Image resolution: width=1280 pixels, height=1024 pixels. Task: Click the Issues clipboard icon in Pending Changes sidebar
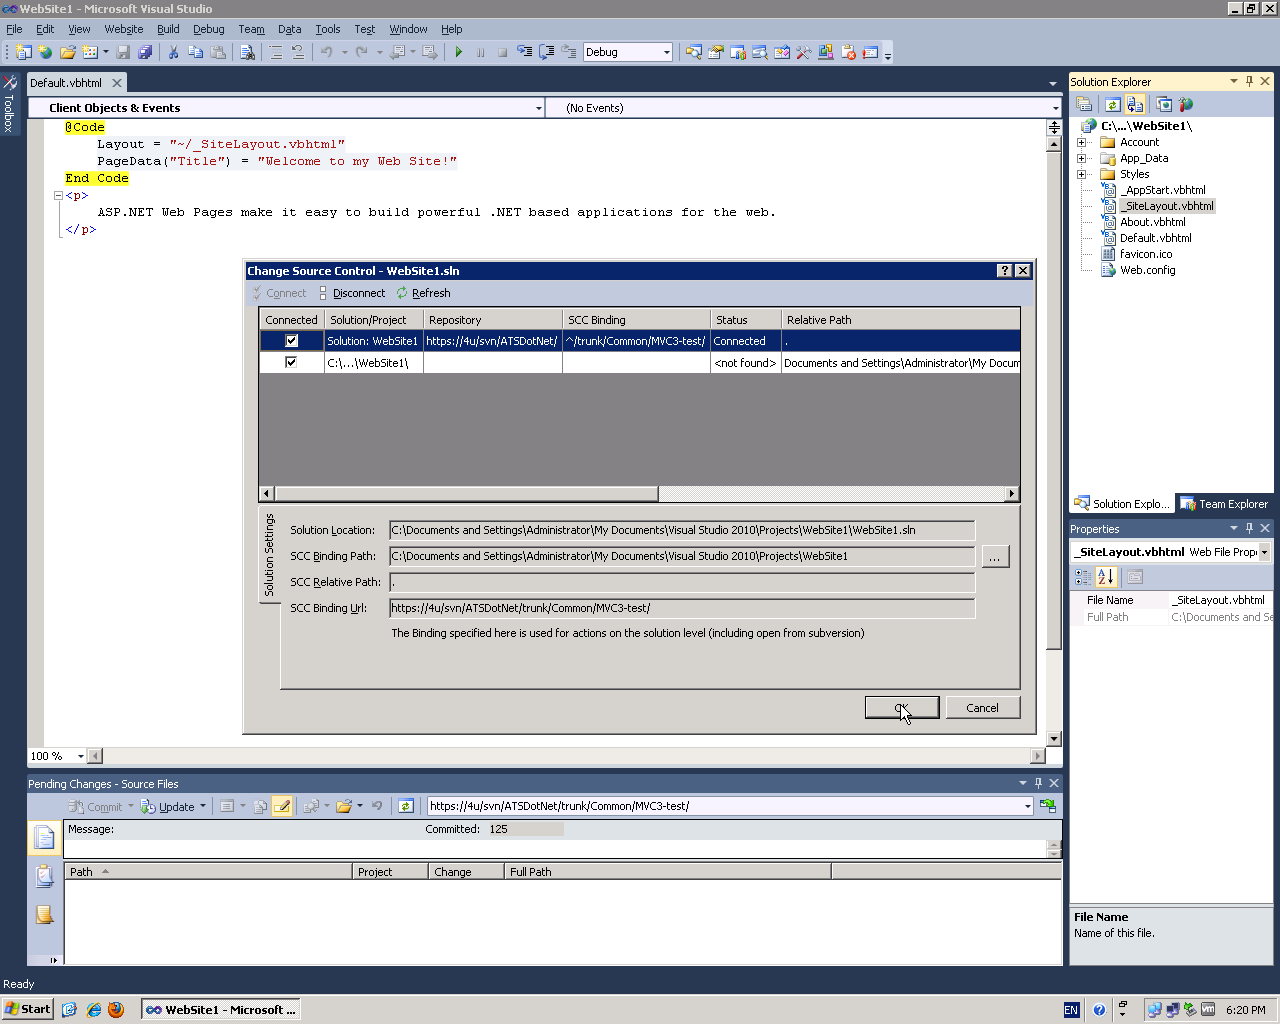pos(44,876)
